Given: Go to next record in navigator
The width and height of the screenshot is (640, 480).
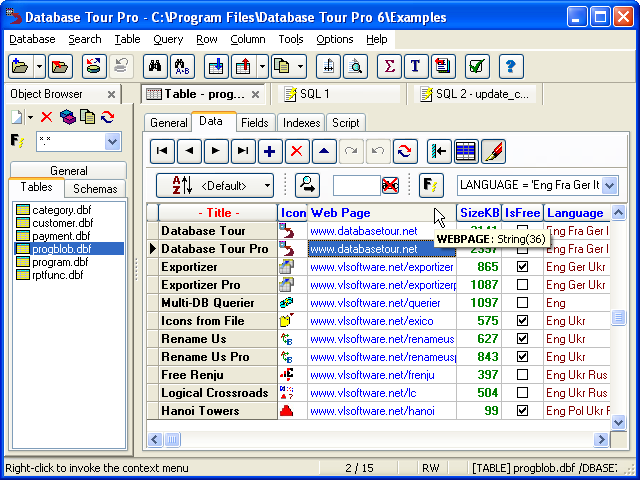Looking at the screenshot, I should (216, 151).
